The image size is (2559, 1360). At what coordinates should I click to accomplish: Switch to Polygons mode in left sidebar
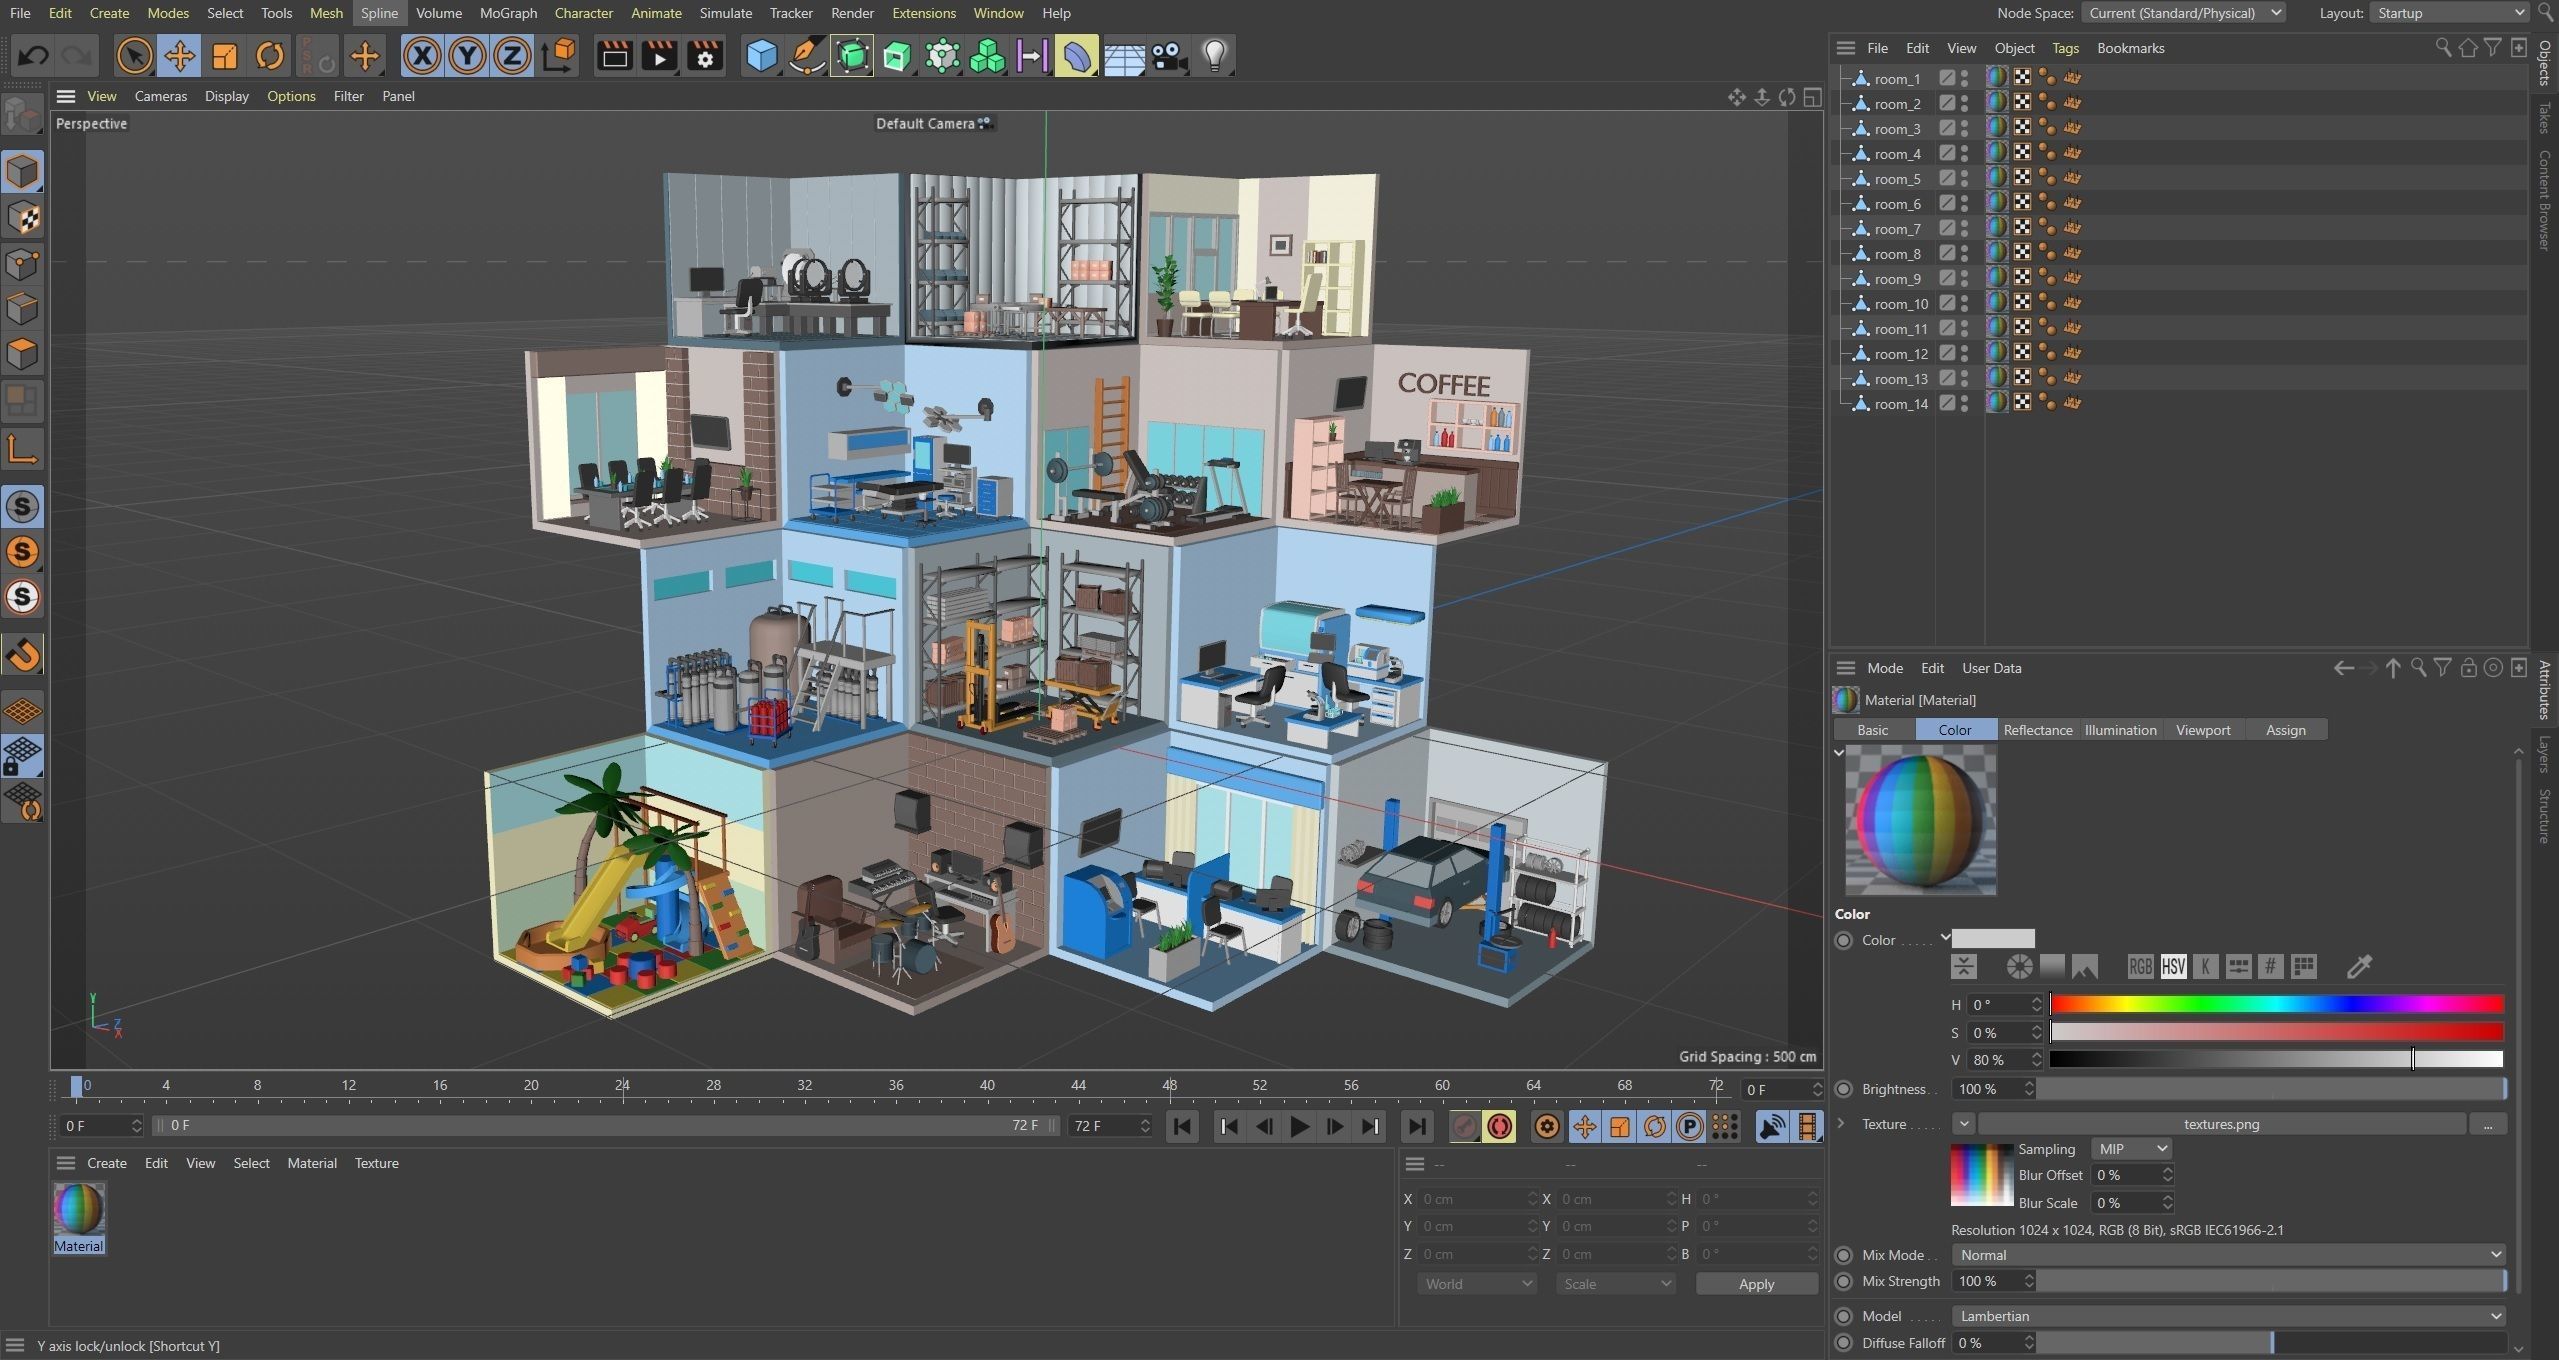(22, 354)
